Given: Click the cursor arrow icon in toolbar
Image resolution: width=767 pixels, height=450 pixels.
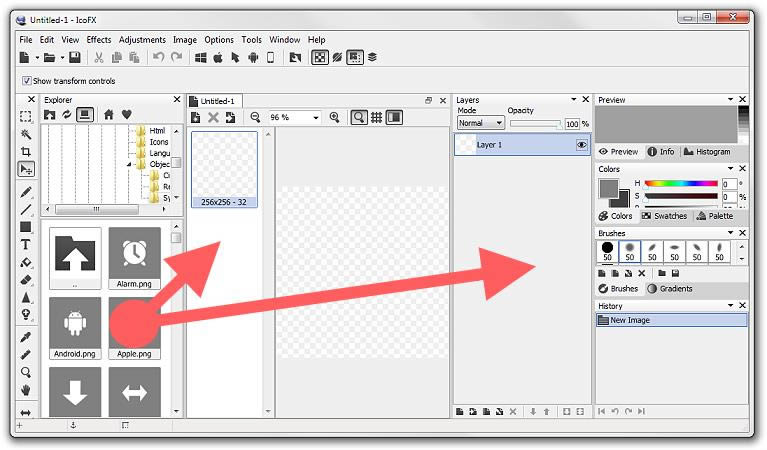Looking at the screenshot, I should click(235, 57).
